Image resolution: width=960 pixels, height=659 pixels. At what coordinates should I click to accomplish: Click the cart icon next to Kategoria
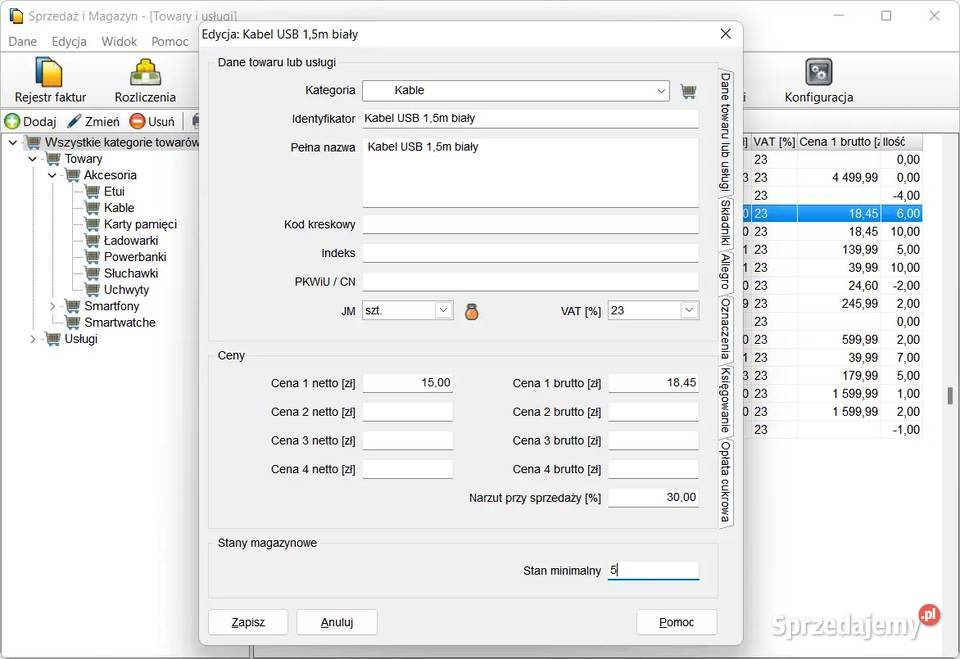688,91
